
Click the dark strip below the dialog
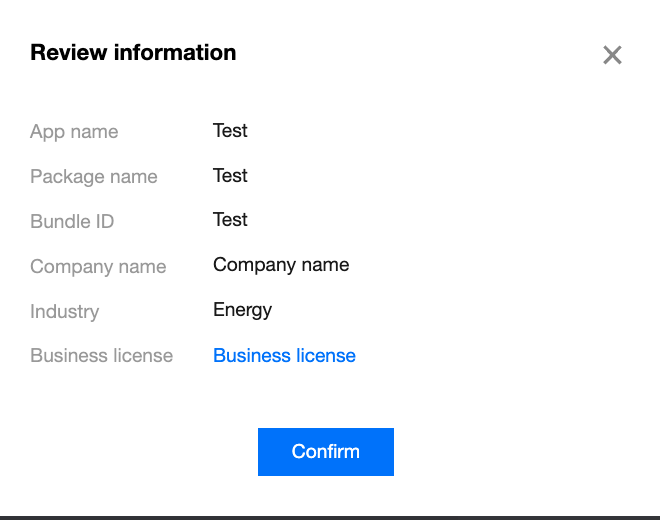330,517
